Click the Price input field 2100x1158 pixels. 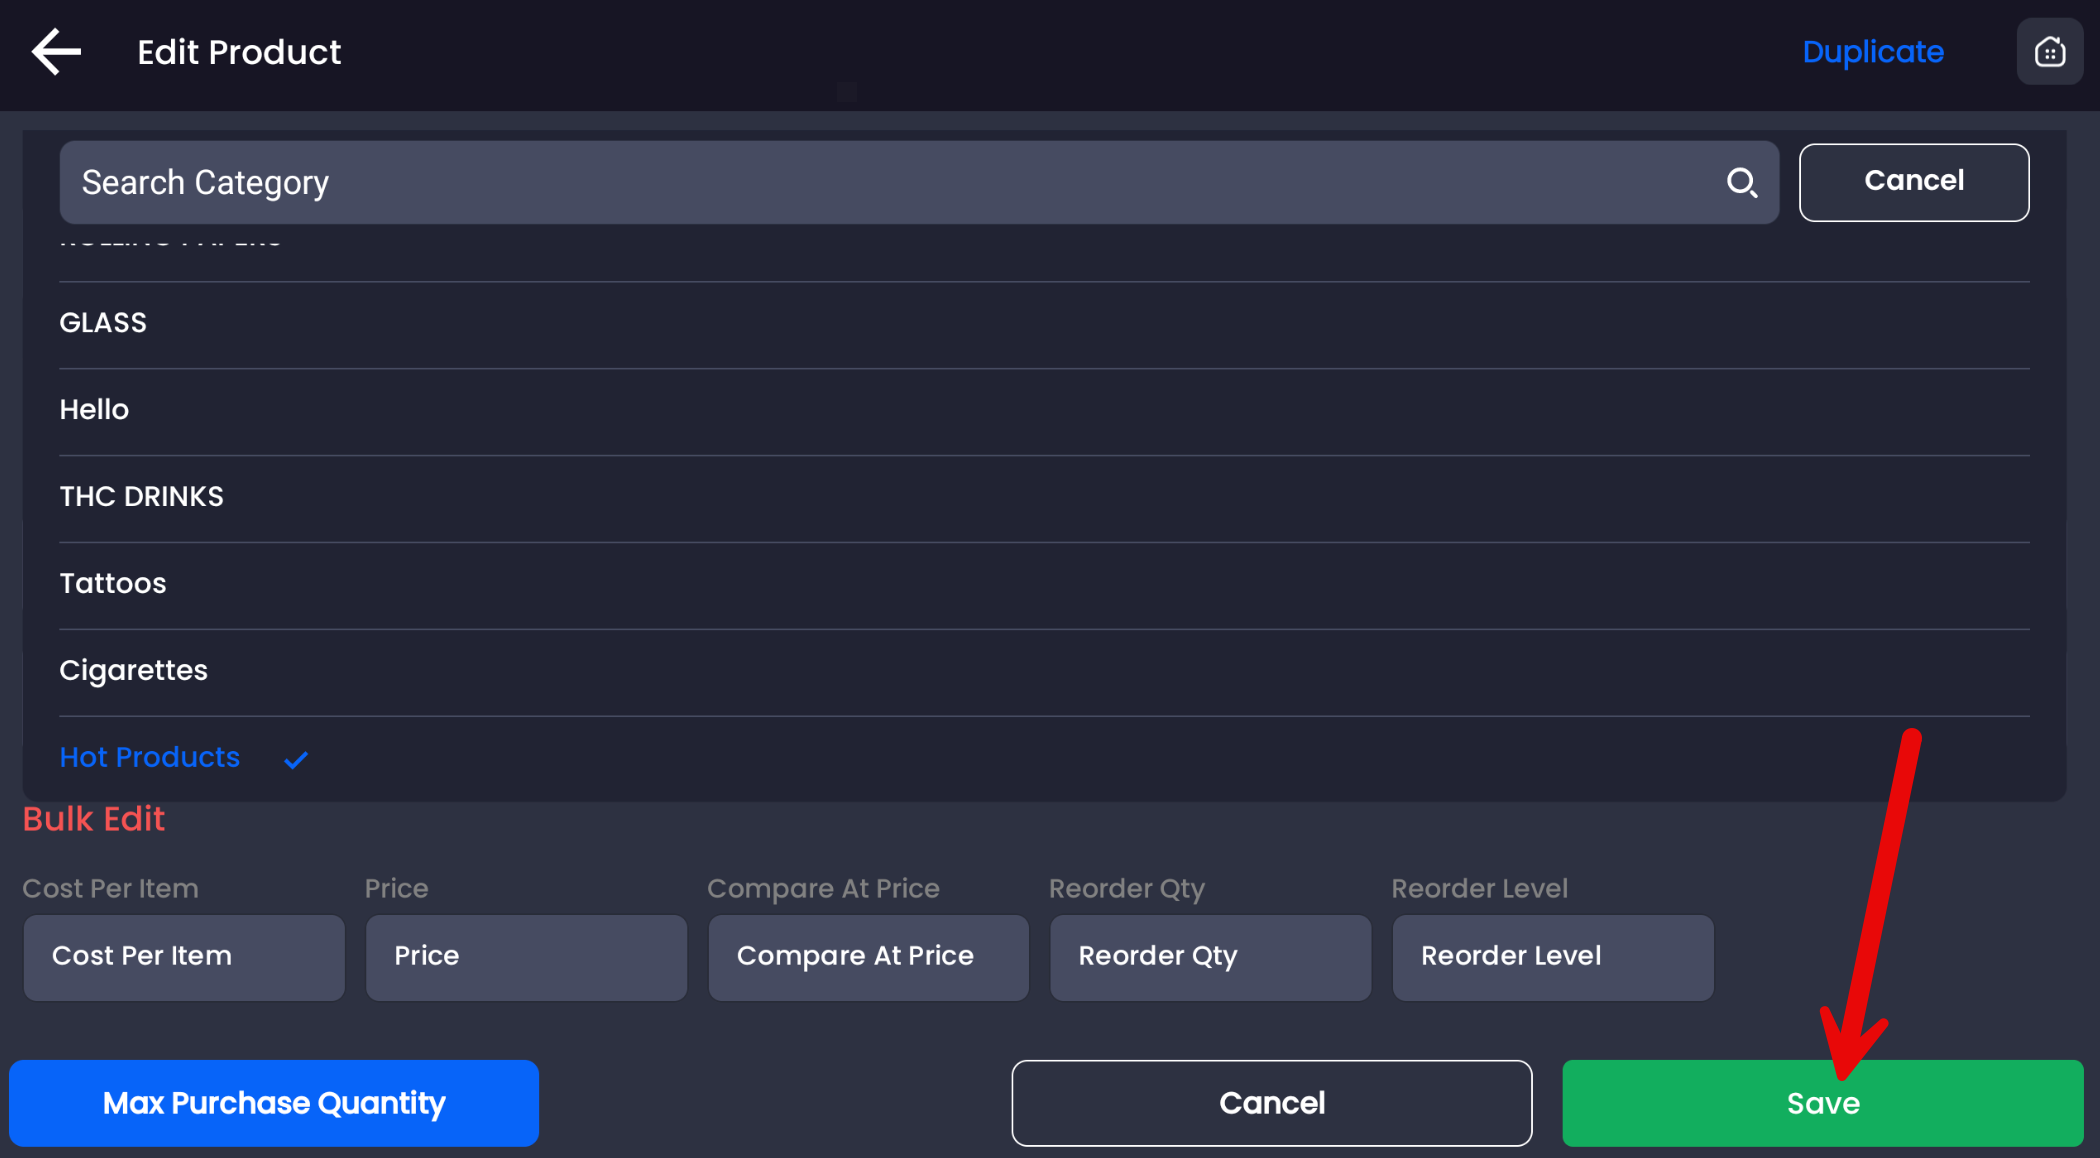coord(526,957)
